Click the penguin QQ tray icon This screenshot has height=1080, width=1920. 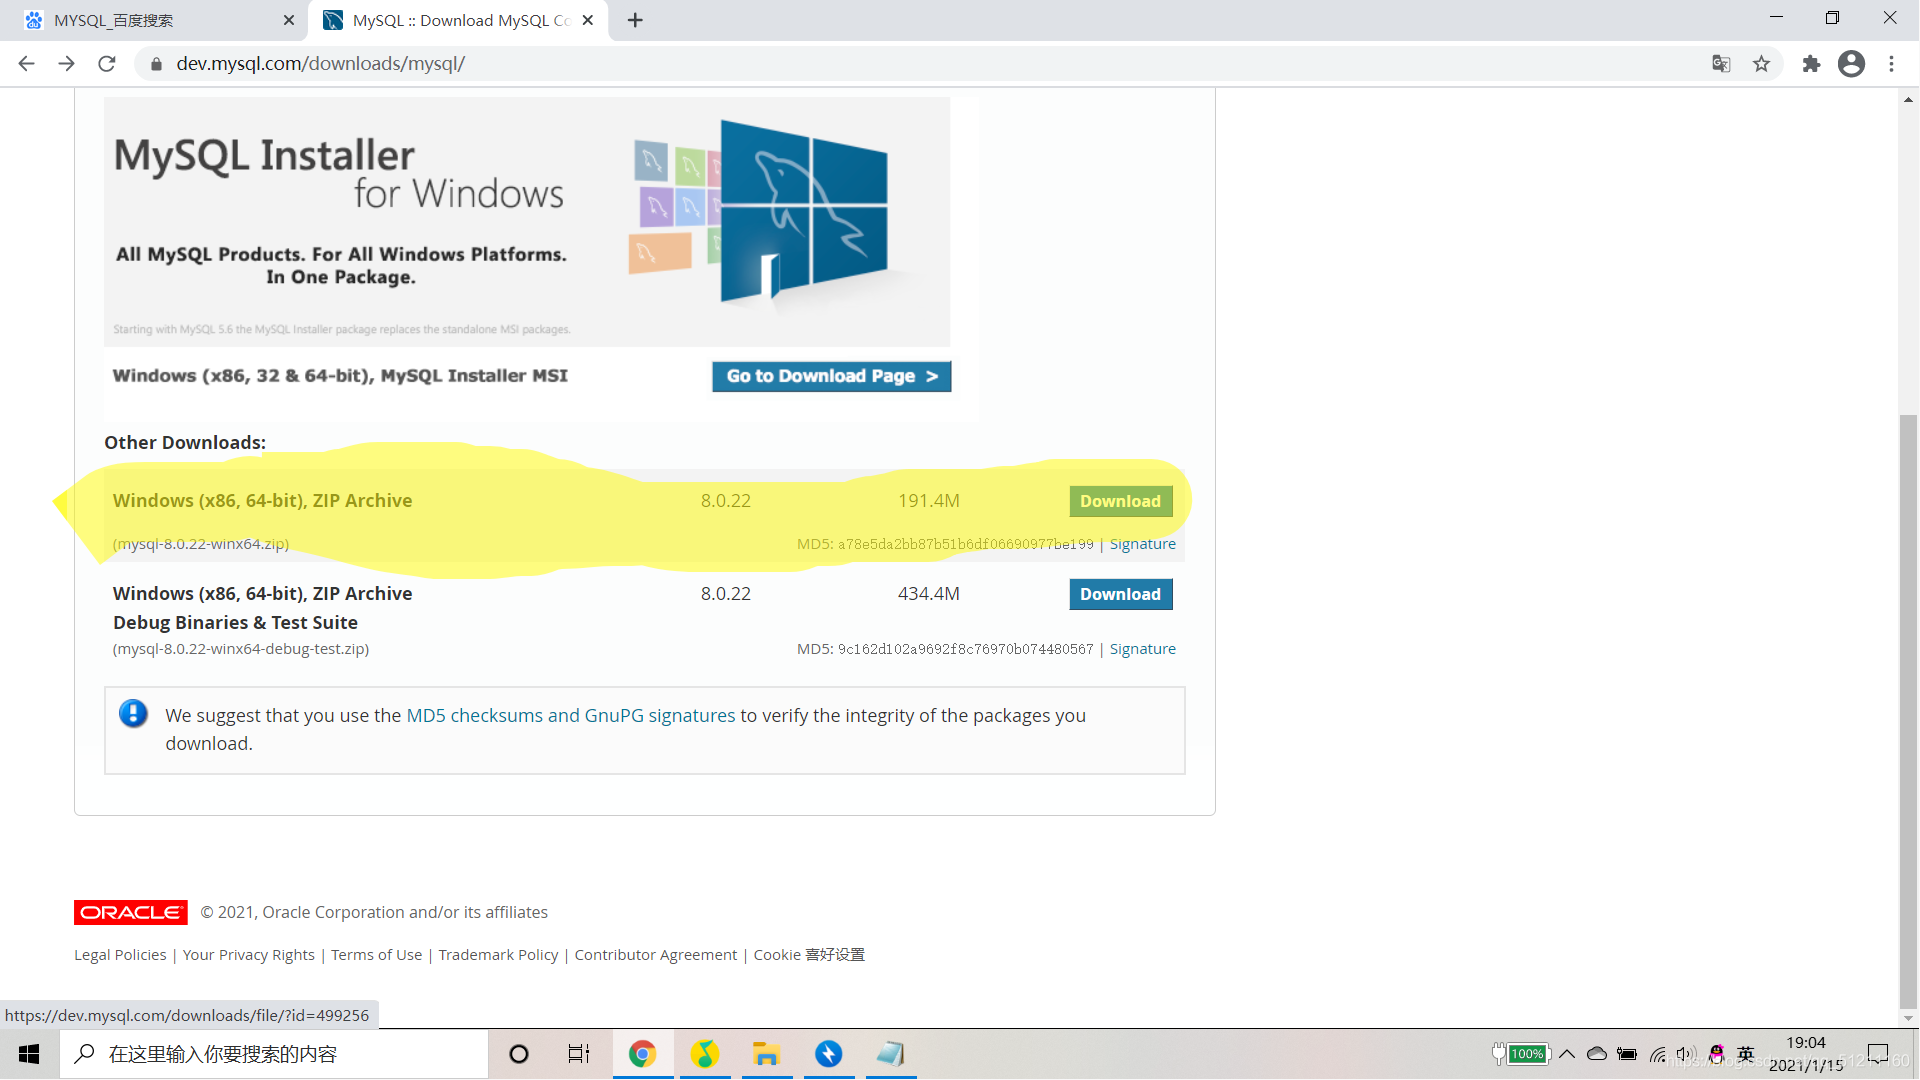coord(1716,1054)
